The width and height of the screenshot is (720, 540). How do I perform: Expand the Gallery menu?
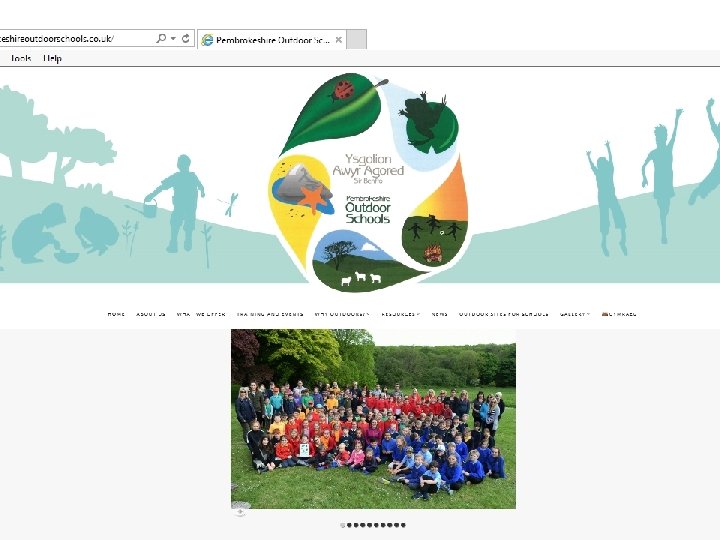point(574,314)
